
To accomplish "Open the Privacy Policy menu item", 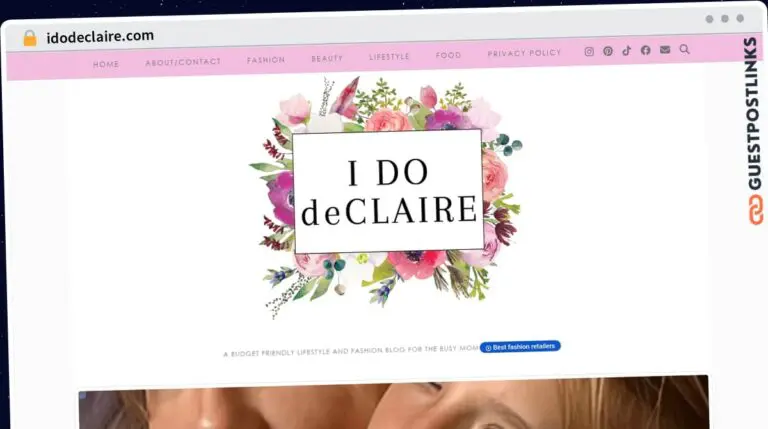I will point(524,53).
